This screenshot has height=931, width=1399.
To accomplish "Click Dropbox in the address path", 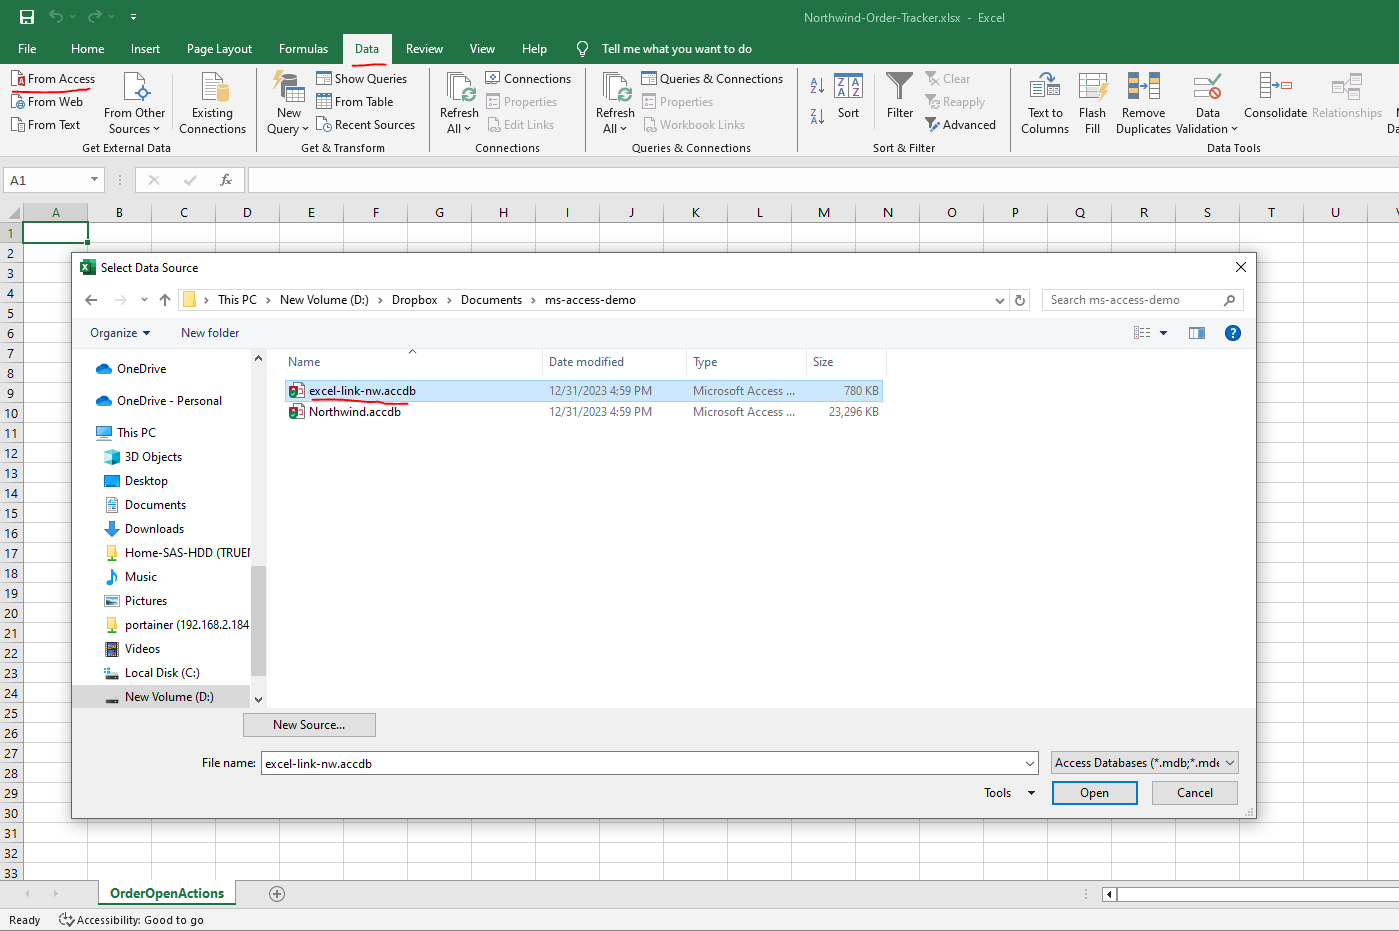I will point(414,300).
